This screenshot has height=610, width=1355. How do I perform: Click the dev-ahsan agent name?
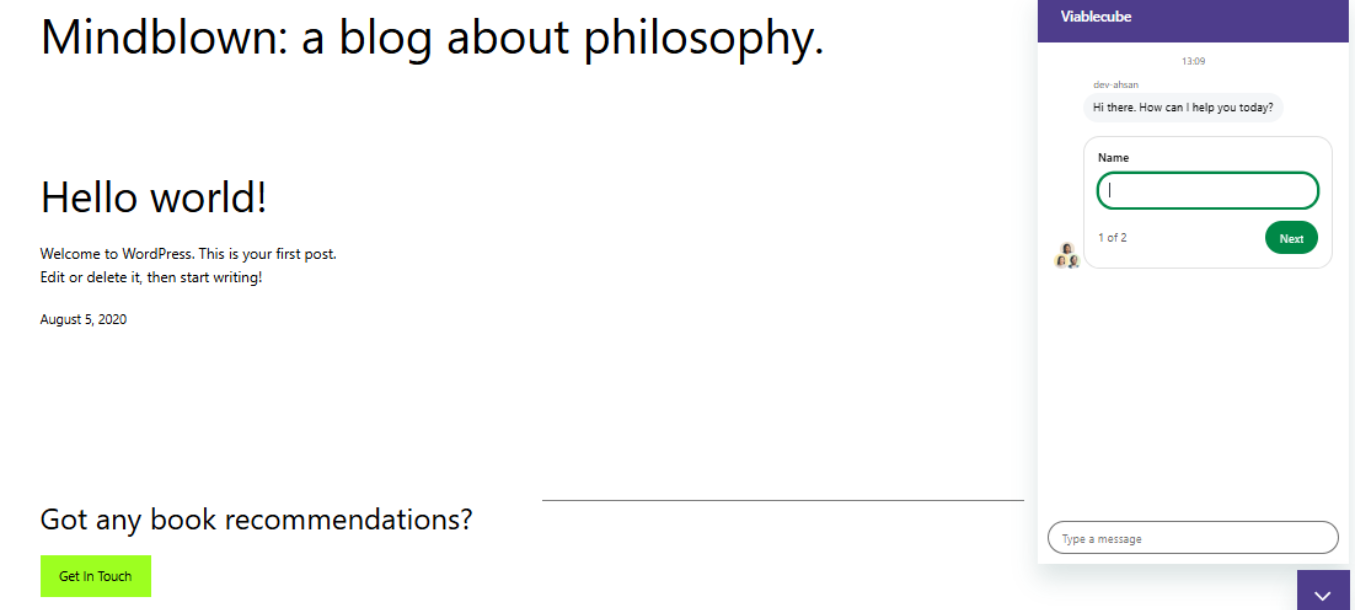click(x=1115, y=85)
